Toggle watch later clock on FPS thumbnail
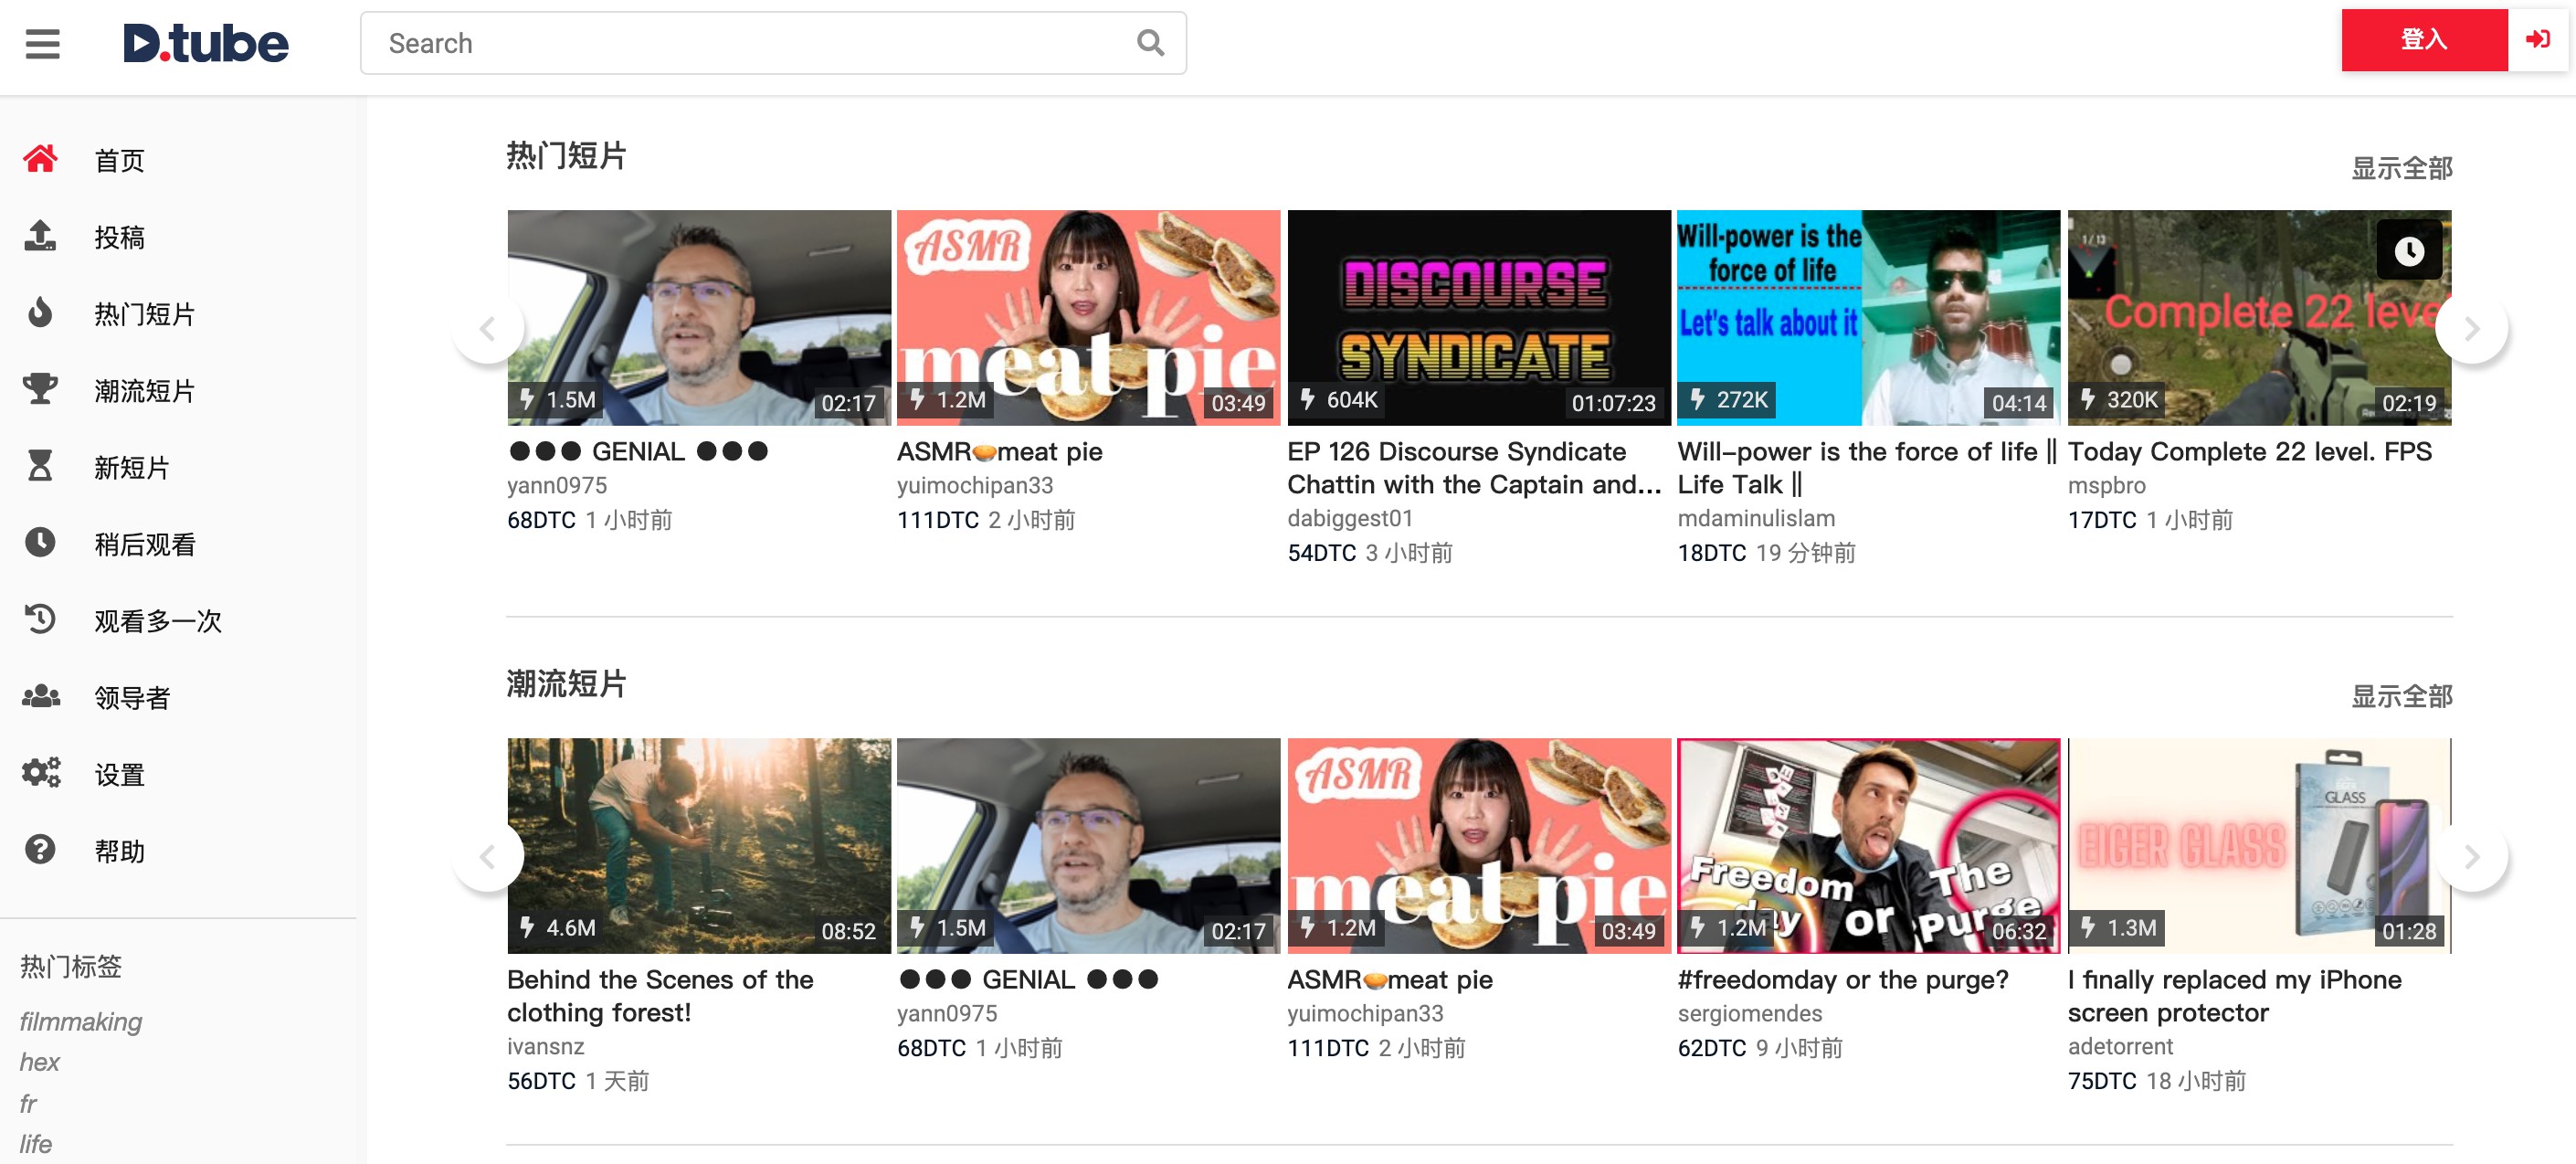Image resolution: width=2576 pixels, height=1164 pixels. pyautogui.click(x=2408, y=250)
